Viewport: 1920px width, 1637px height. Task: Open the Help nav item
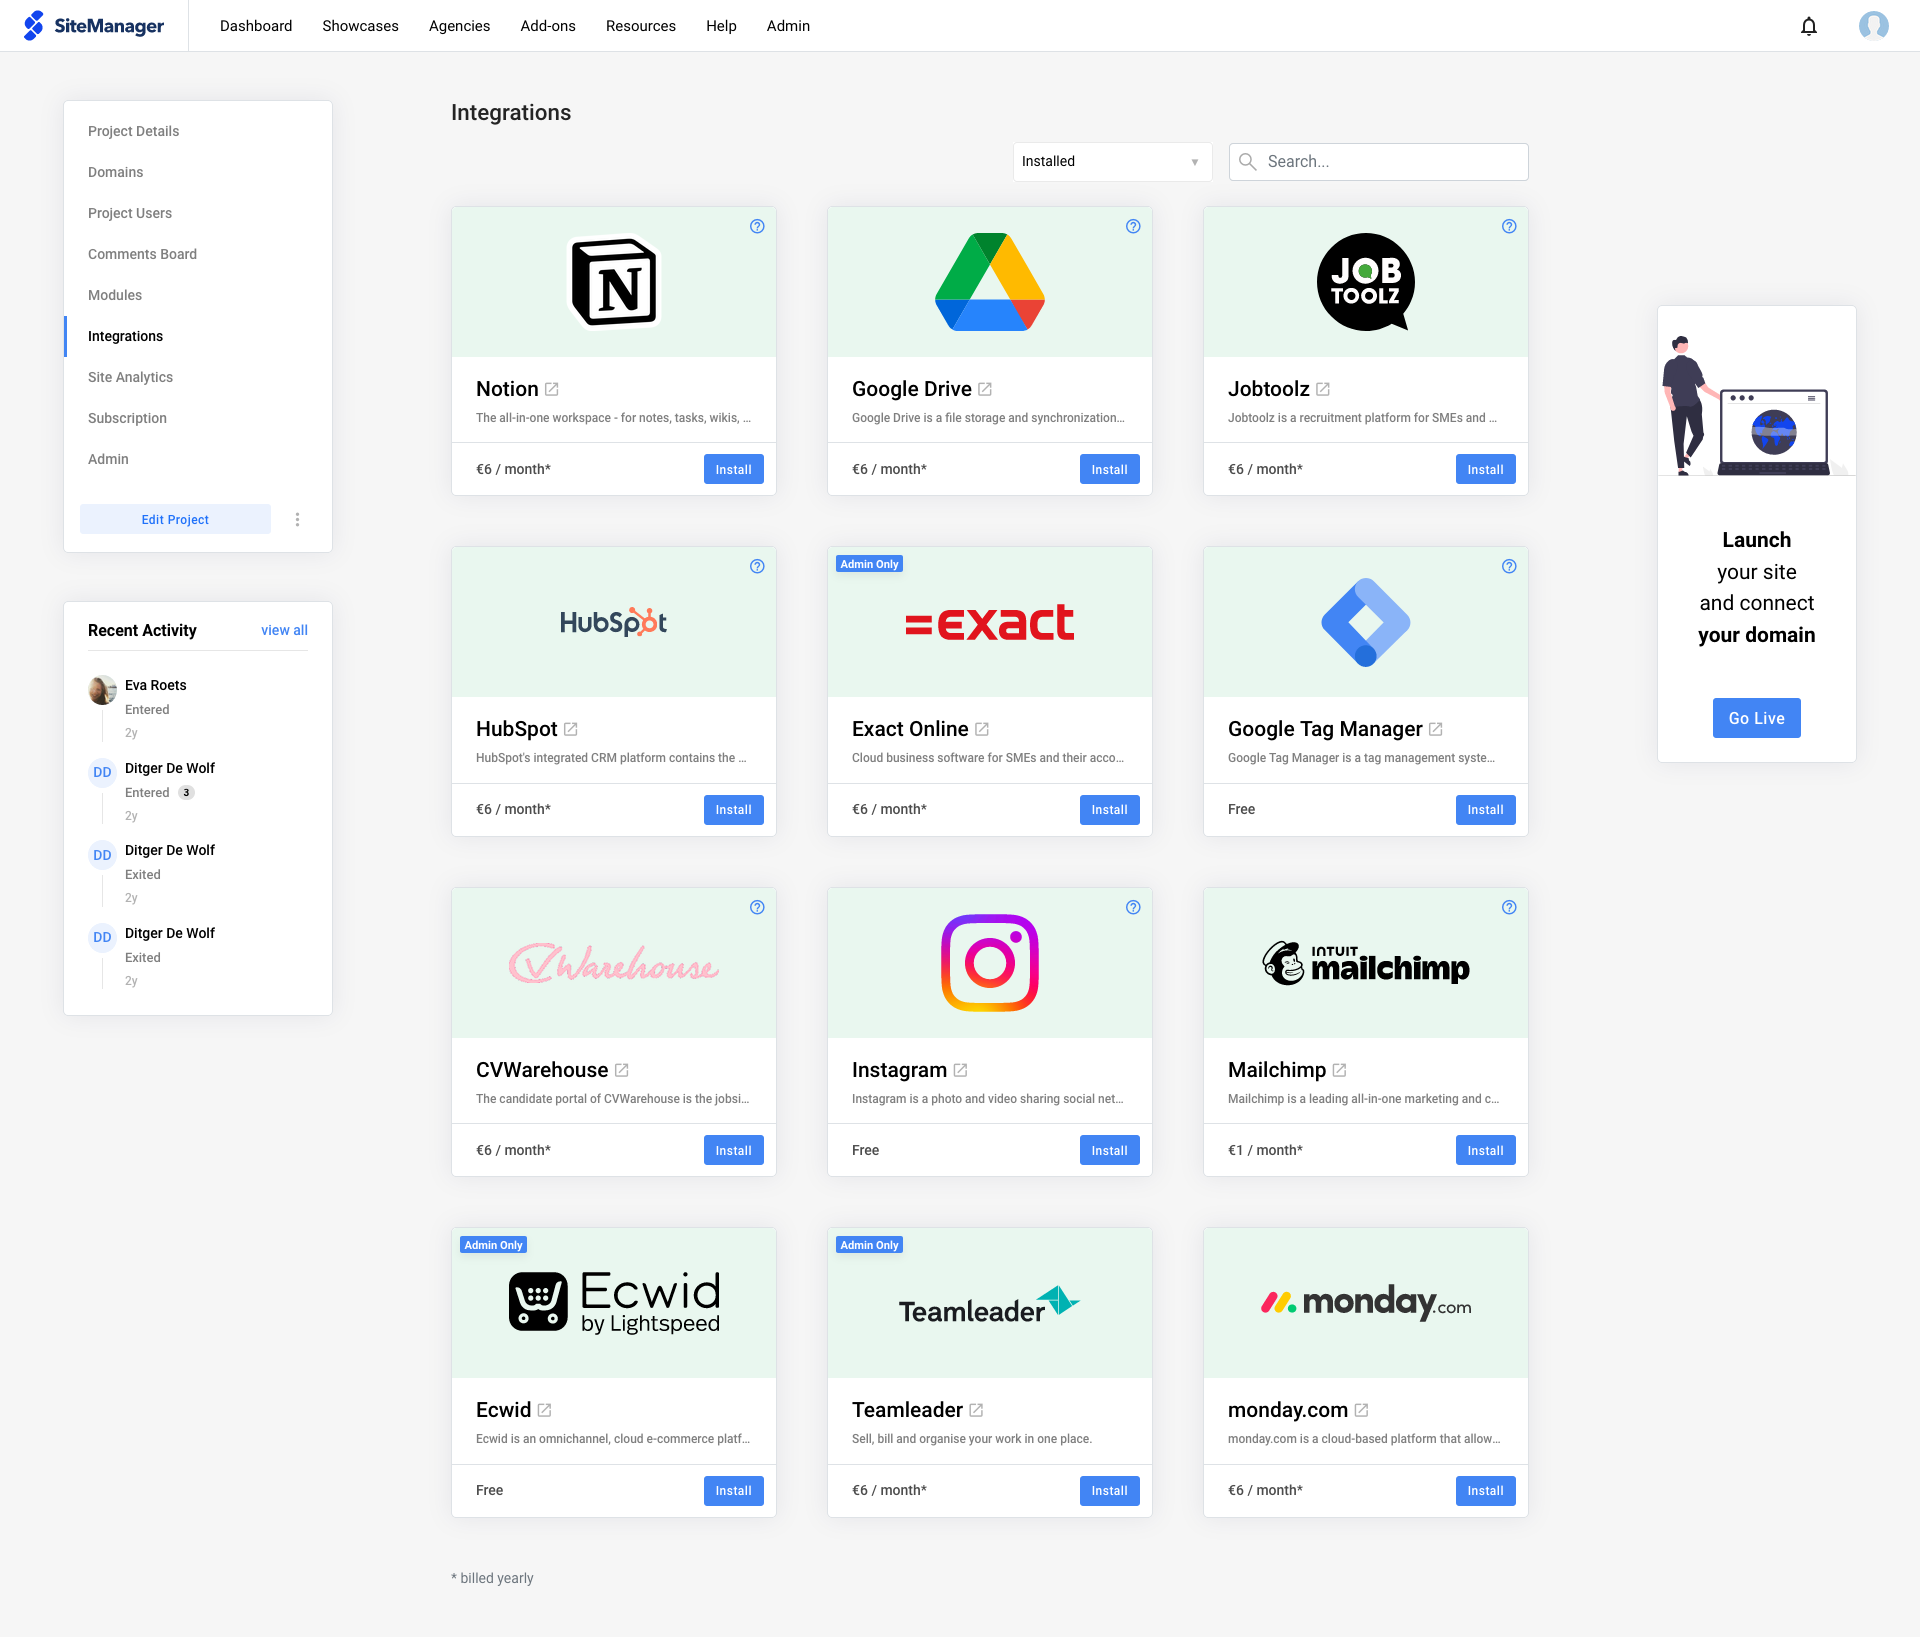pyautogui.click(x=721, y=26)
